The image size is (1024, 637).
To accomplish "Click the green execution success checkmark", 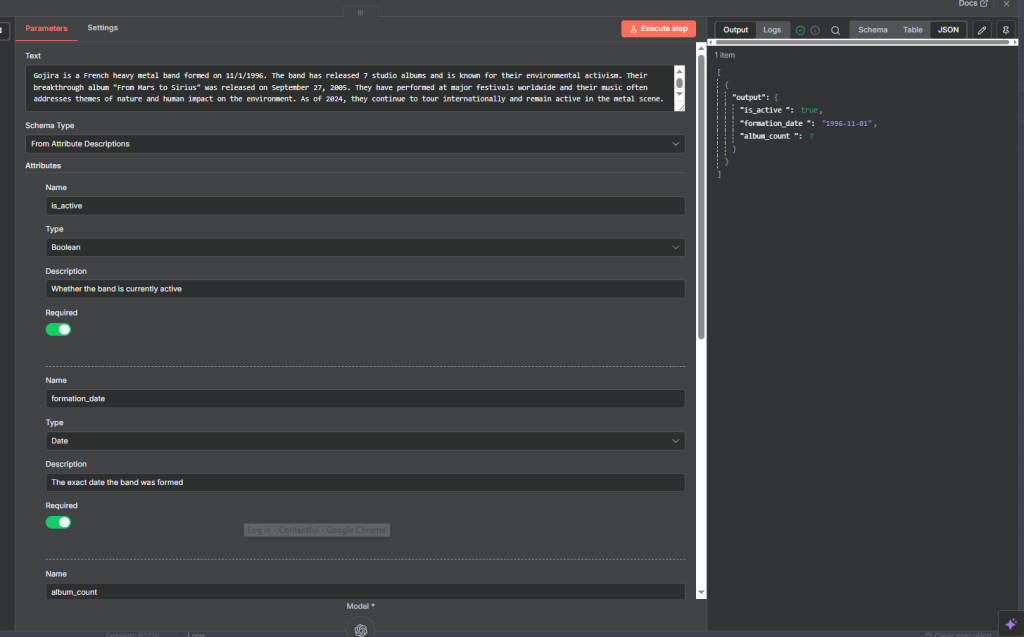I will coord(800,30).
